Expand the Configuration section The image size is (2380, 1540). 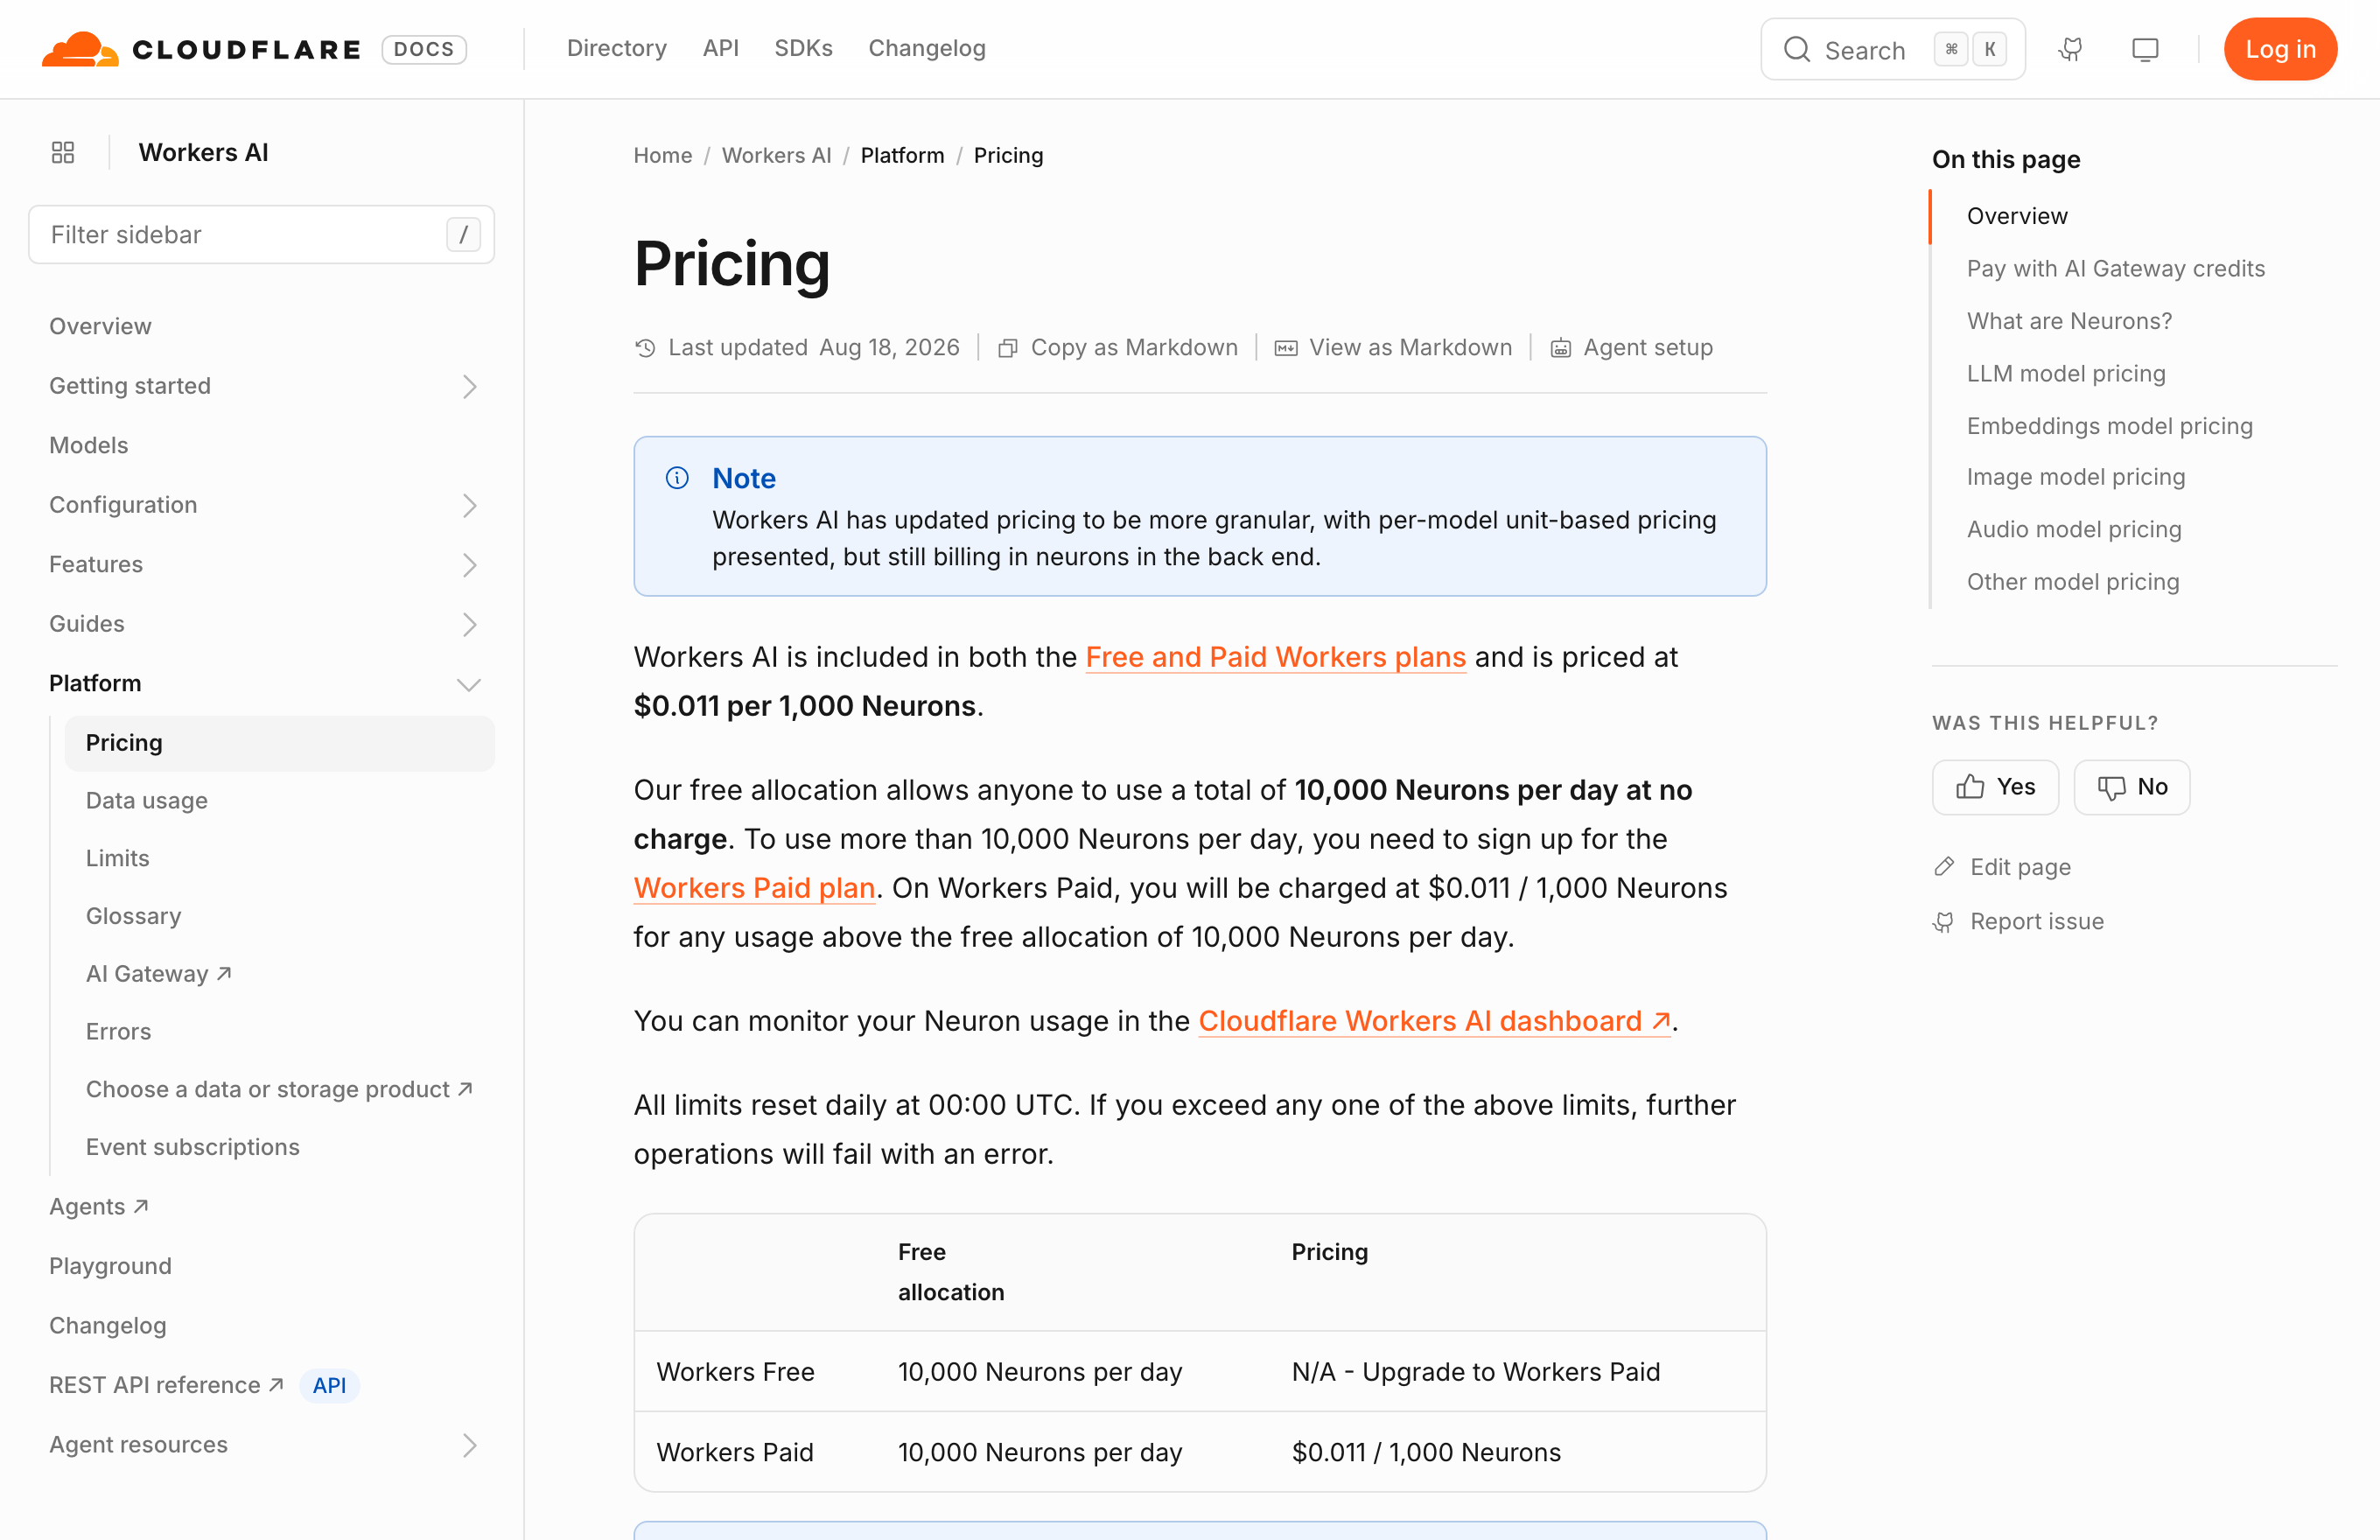click(x=469, y=505)
